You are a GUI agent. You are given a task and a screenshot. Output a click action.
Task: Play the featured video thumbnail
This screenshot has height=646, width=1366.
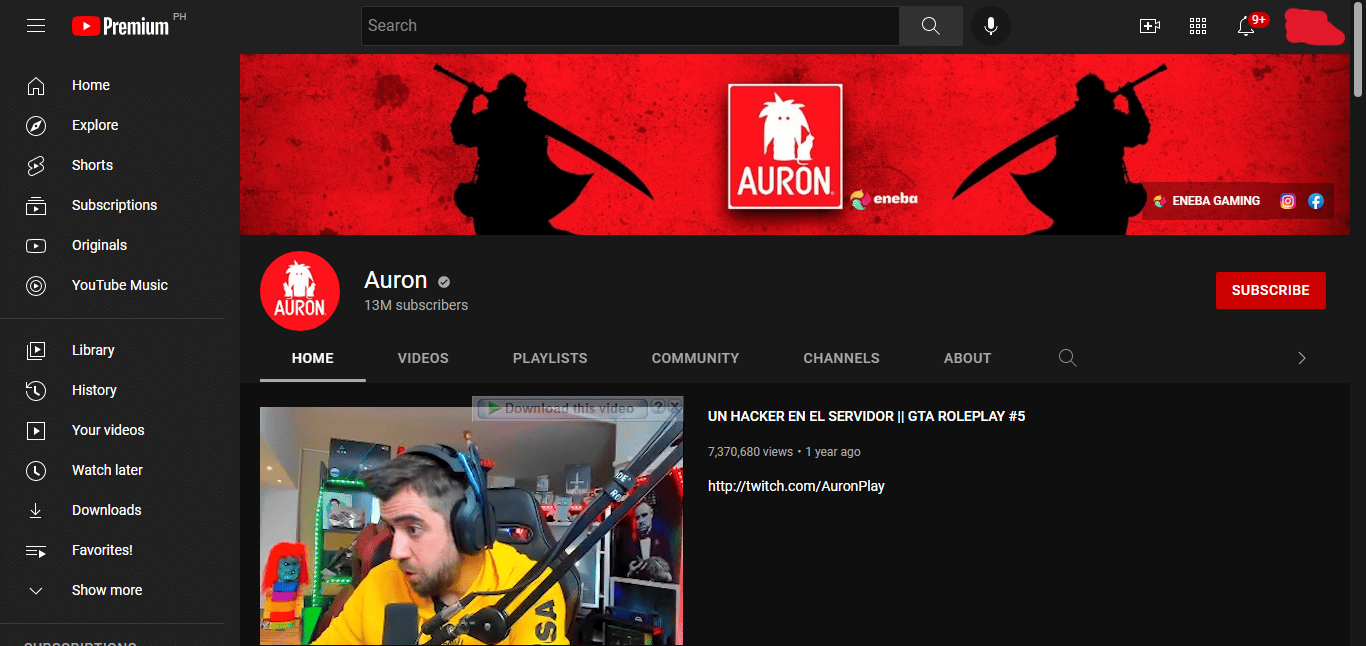click(x=471, y=525)
